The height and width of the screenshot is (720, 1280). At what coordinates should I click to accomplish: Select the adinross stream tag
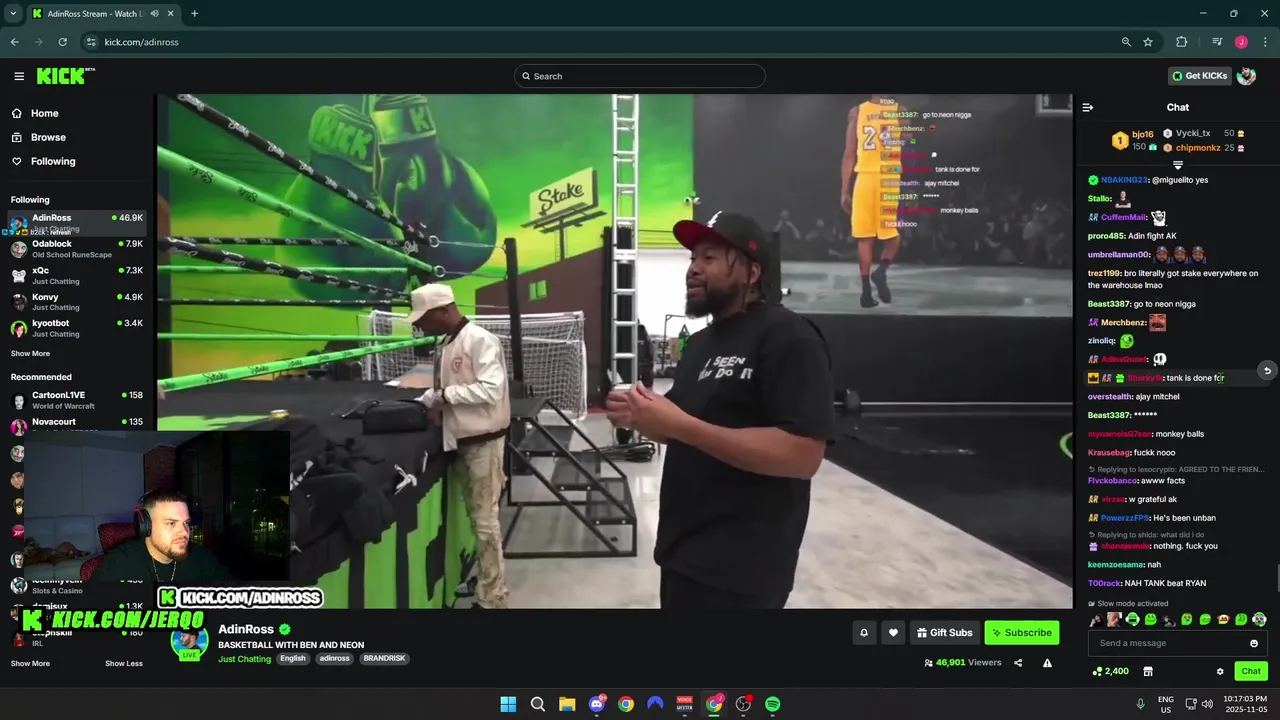coord(335,659)
